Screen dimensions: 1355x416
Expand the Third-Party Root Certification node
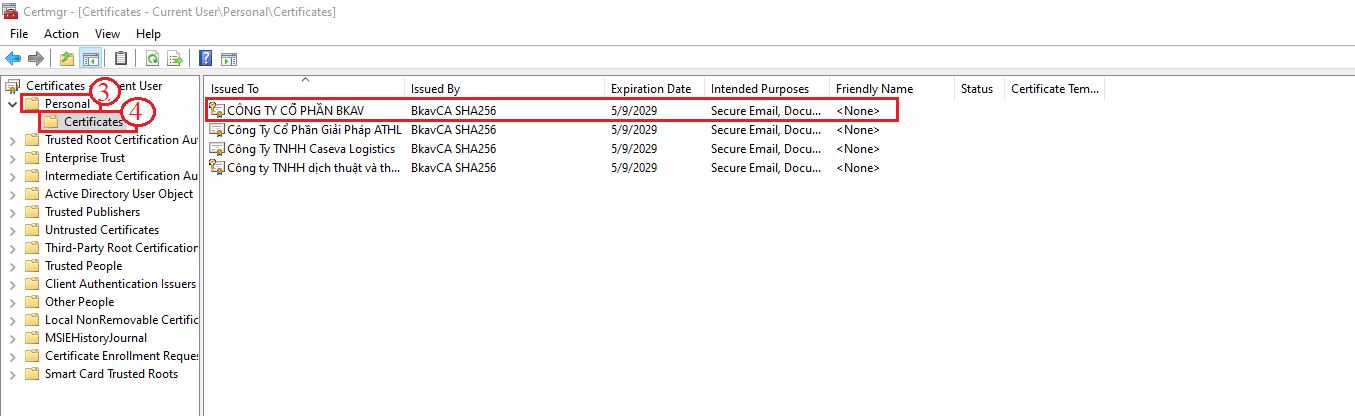tap(12, 248)
